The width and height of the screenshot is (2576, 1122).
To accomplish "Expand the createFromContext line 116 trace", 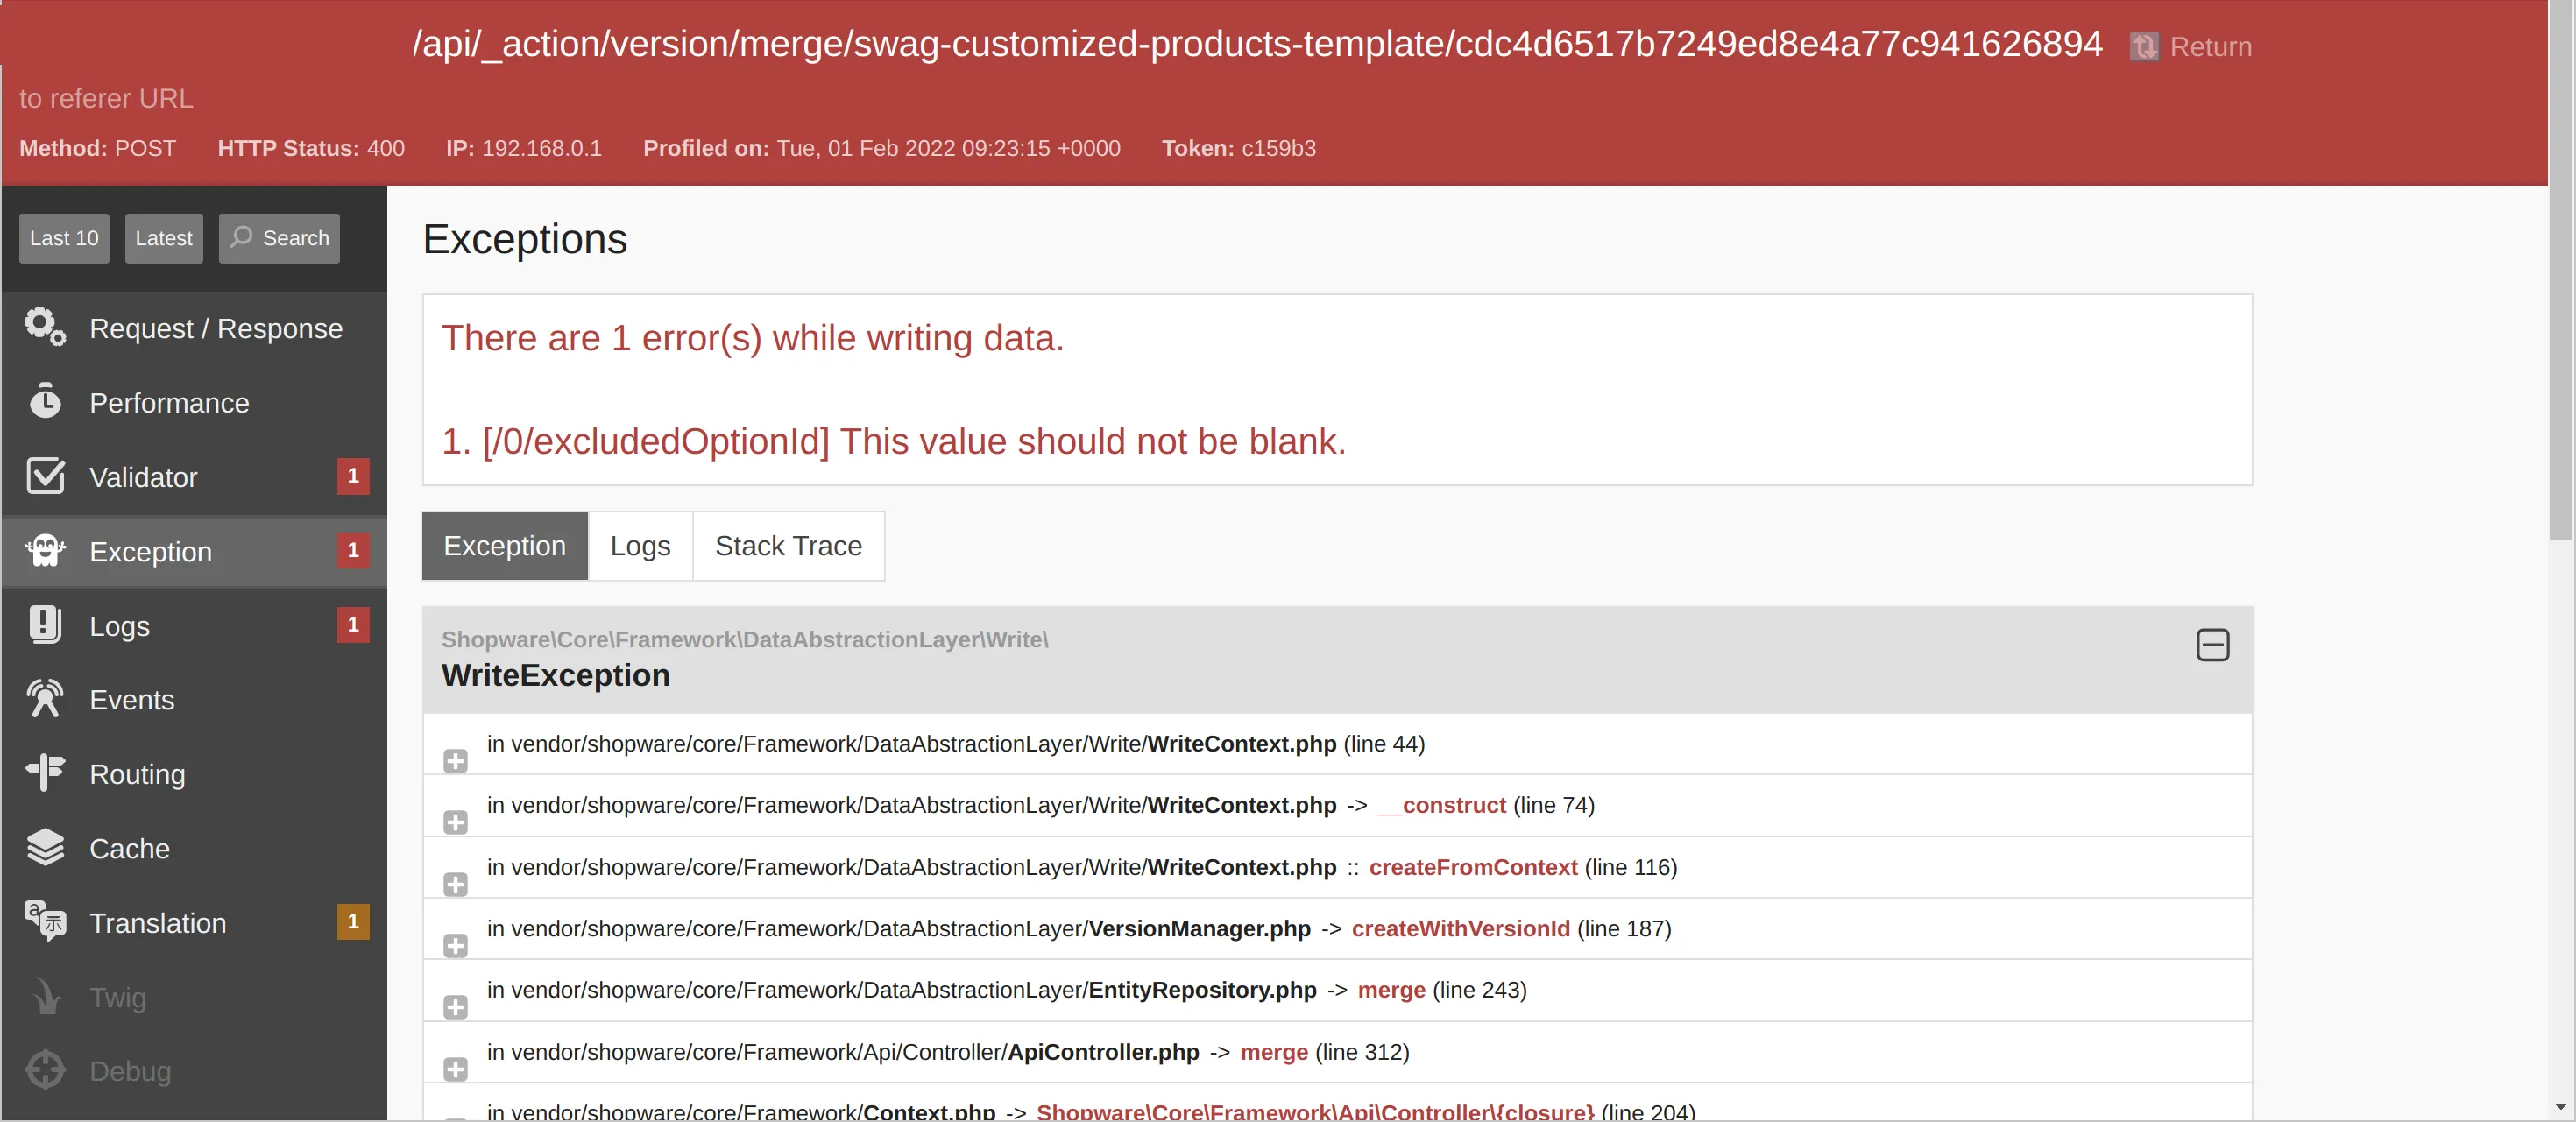I will click(455, 884).
